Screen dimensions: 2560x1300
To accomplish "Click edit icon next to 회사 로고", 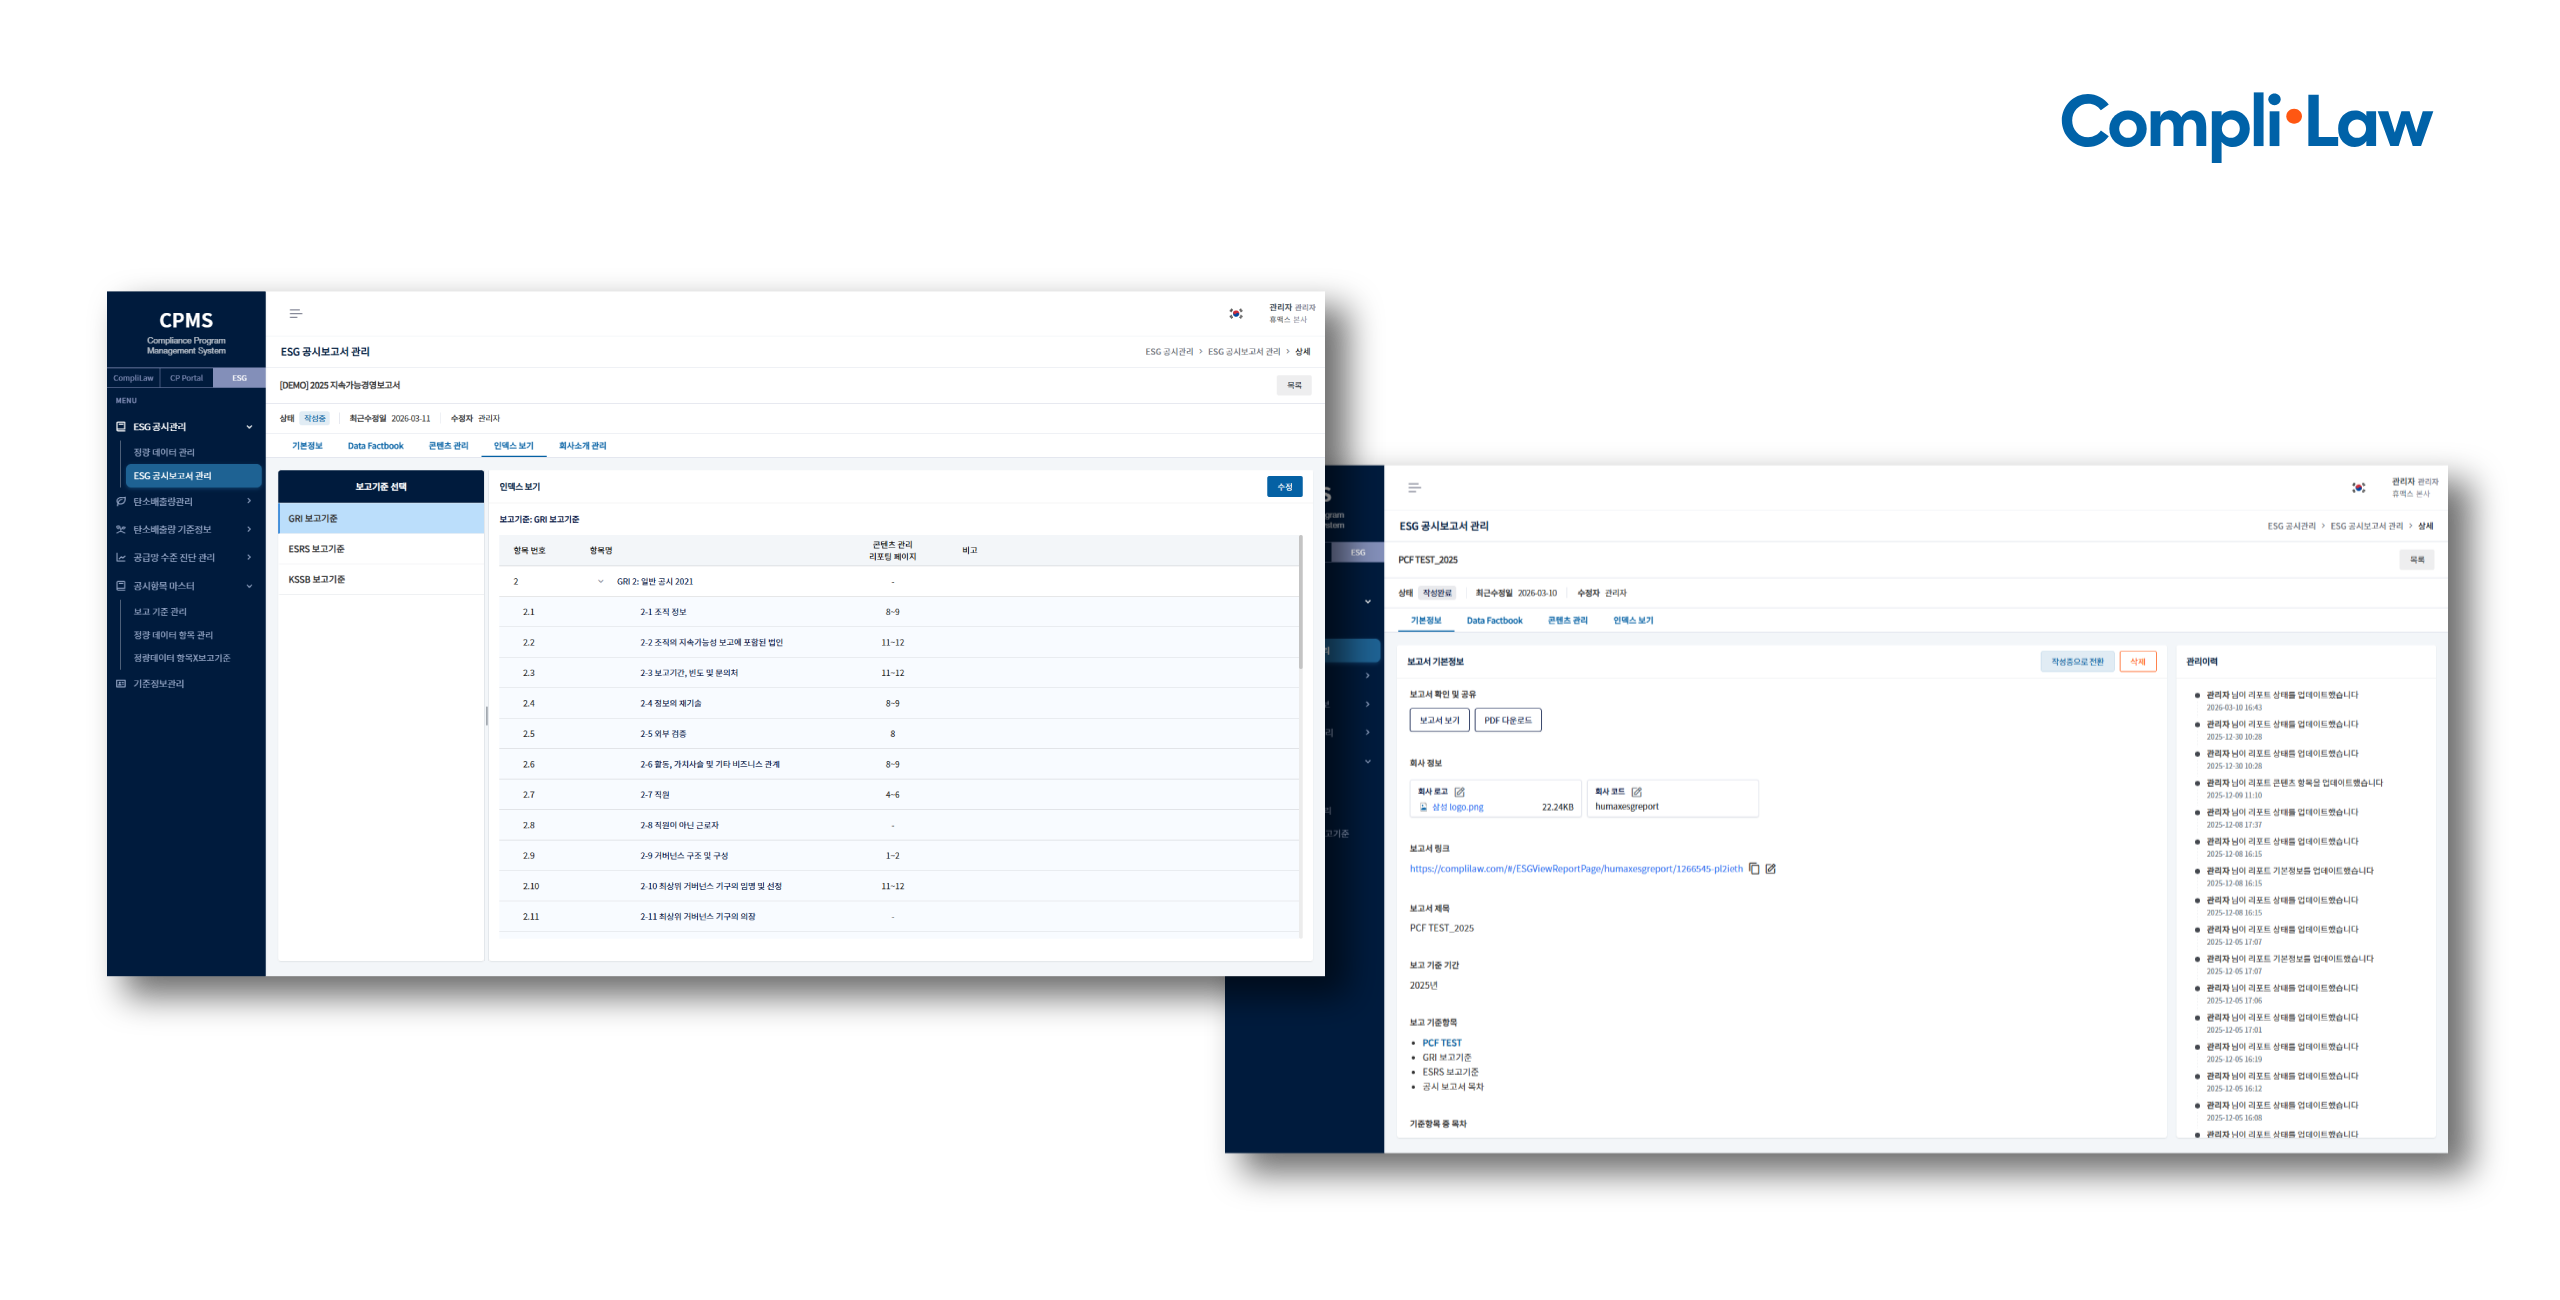I will pos(1460,792).
